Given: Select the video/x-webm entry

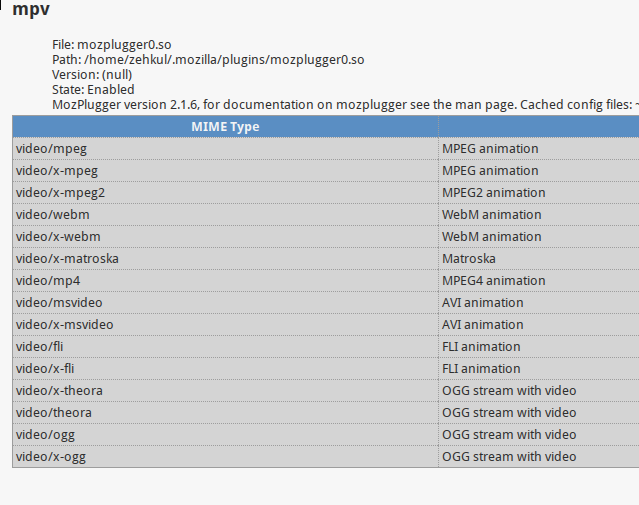Looking at the screenshot, I should 225,237.
